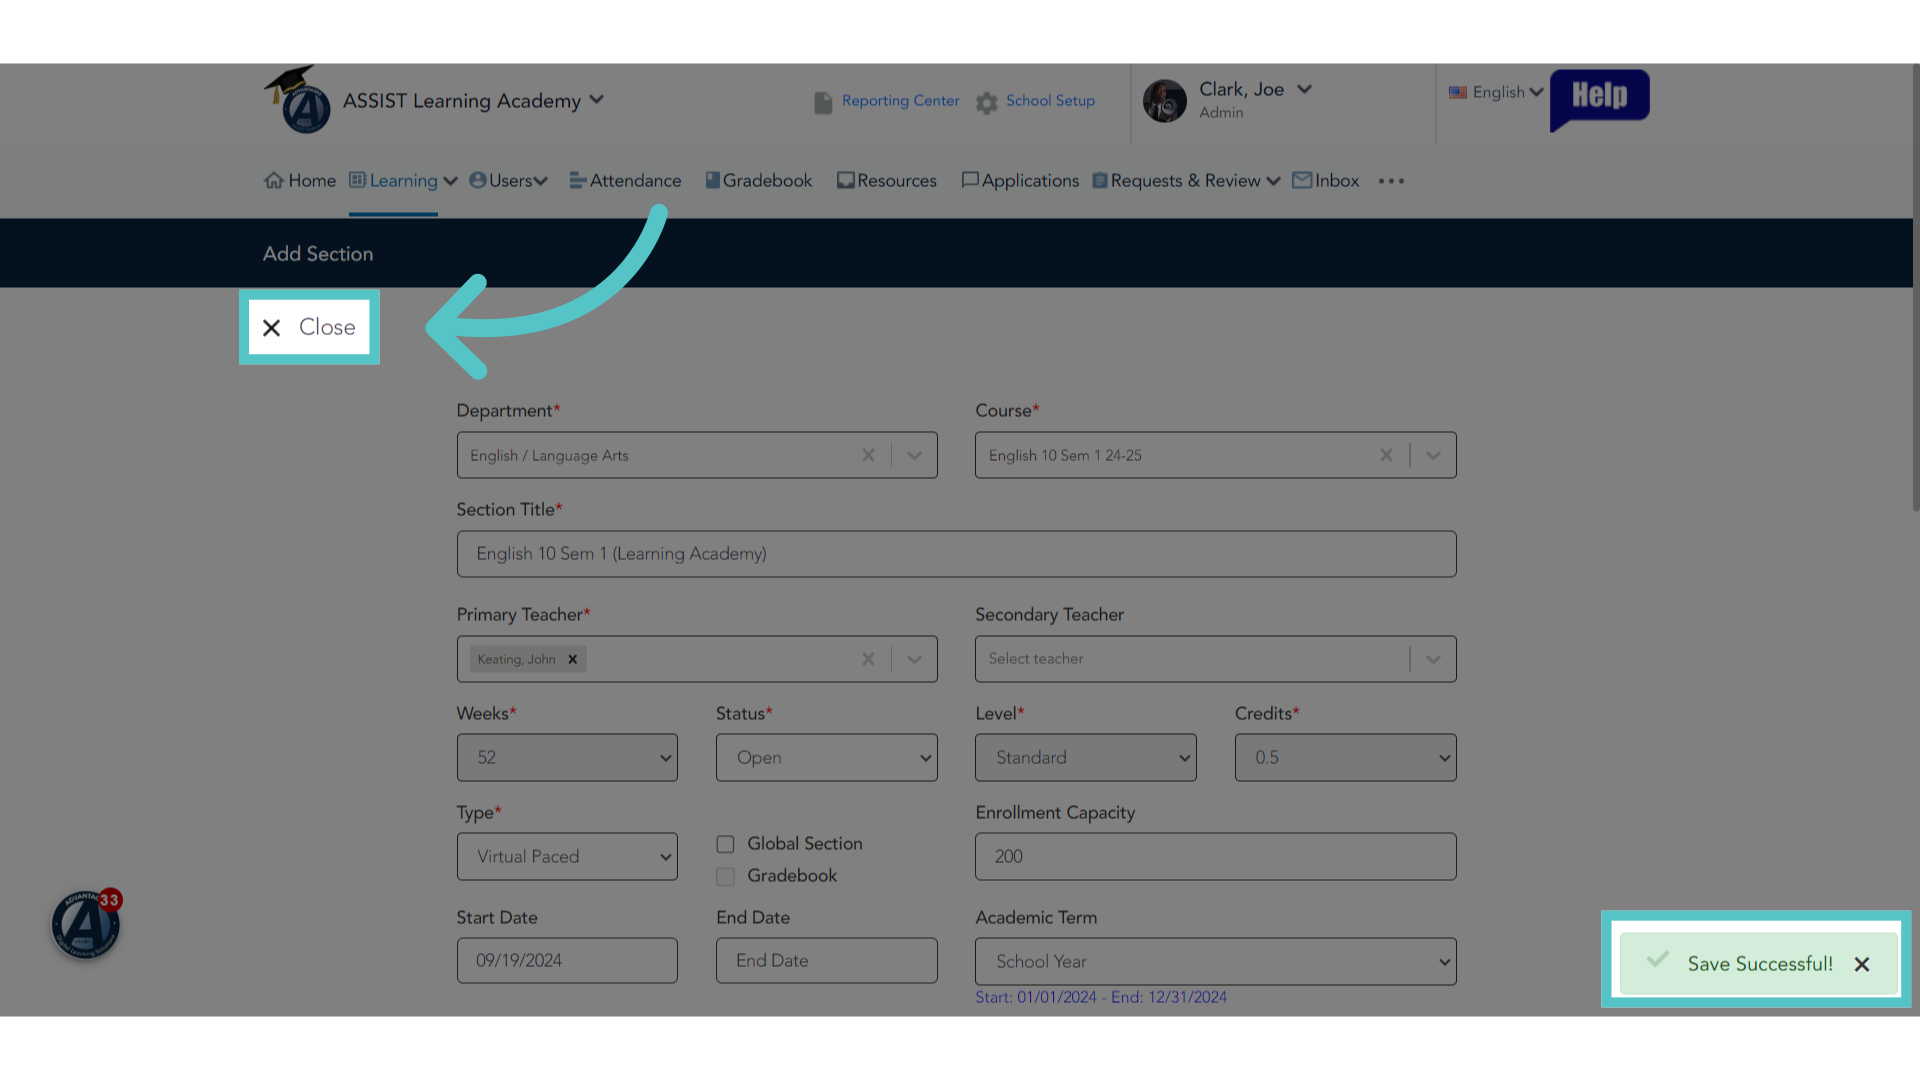1920x1080 pixels.
Task: Dismiss the Save Successful notification
Action: pyautogui.click(x=1861, y=964)
